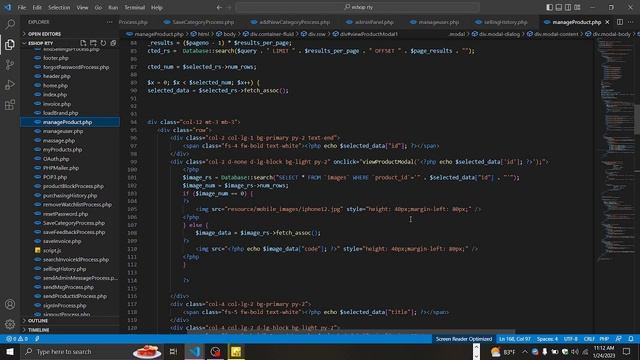Open the Source Control view
Image resolution: width=640 pixels, height=360 pixels.
click(x=10, y=64)
